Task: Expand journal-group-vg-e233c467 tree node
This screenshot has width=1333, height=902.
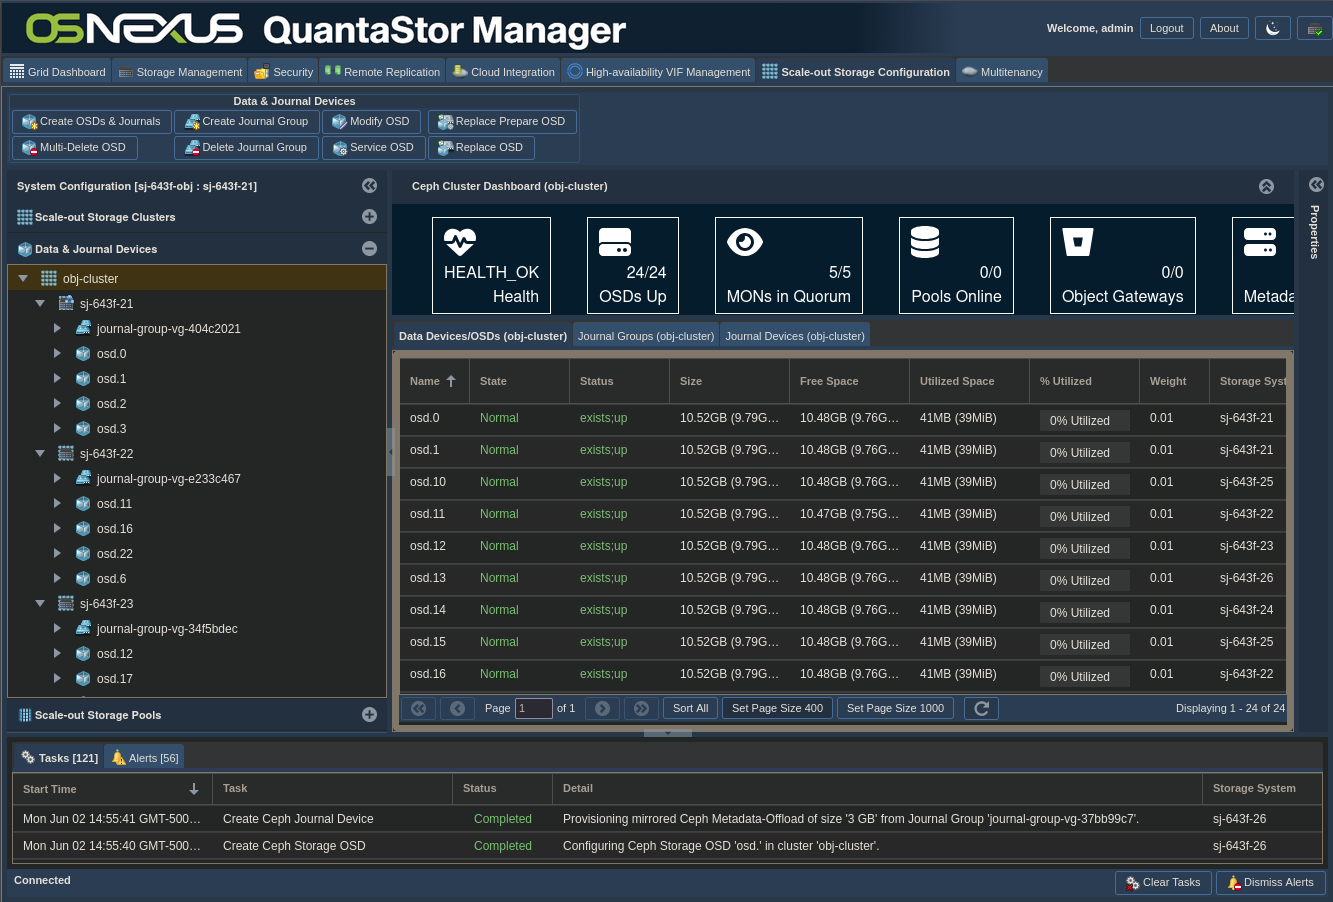Action: coord(58,479)
